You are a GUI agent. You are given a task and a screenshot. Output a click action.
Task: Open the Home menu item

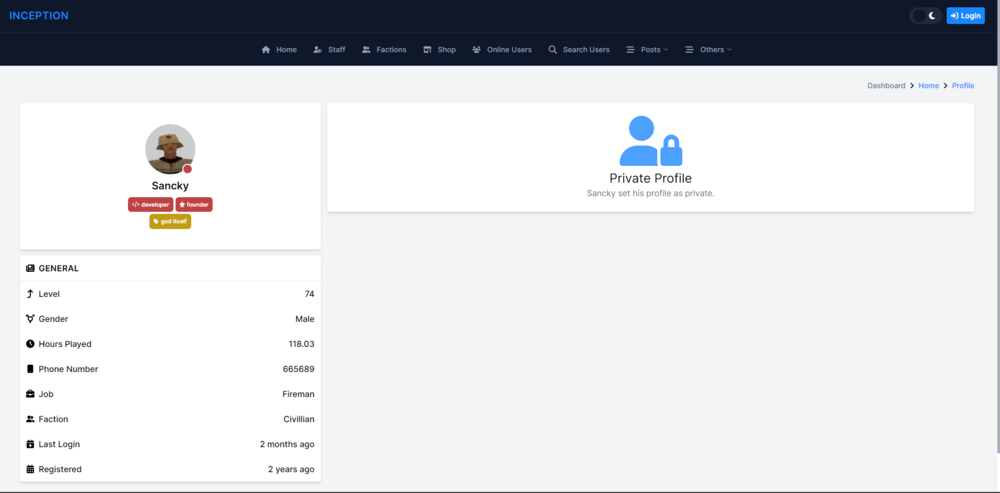(279, 50)
